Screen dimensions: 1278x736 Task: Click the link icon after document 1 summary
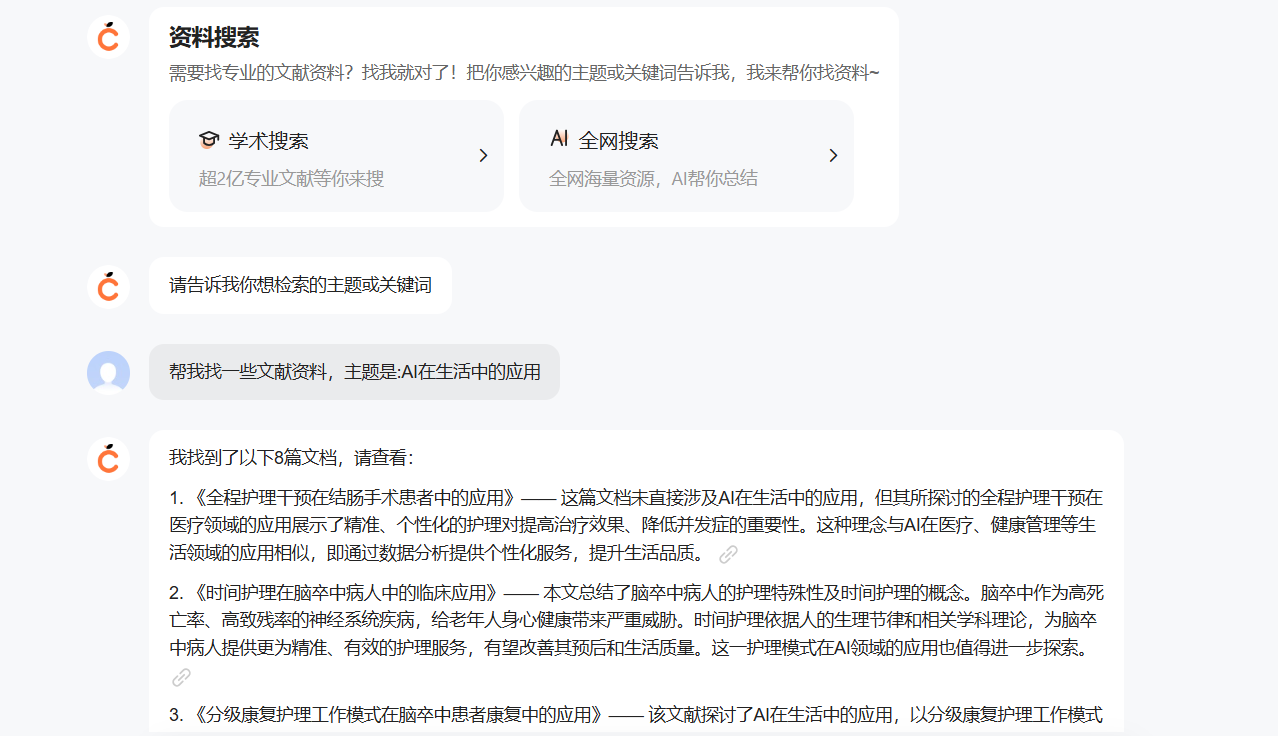[728, 554]
